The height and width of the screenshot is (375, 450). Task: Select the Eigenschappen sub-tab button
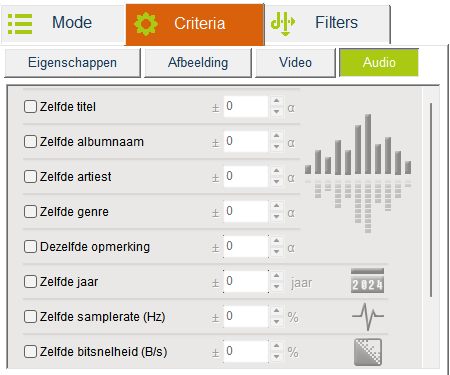(x=72, y=63)
